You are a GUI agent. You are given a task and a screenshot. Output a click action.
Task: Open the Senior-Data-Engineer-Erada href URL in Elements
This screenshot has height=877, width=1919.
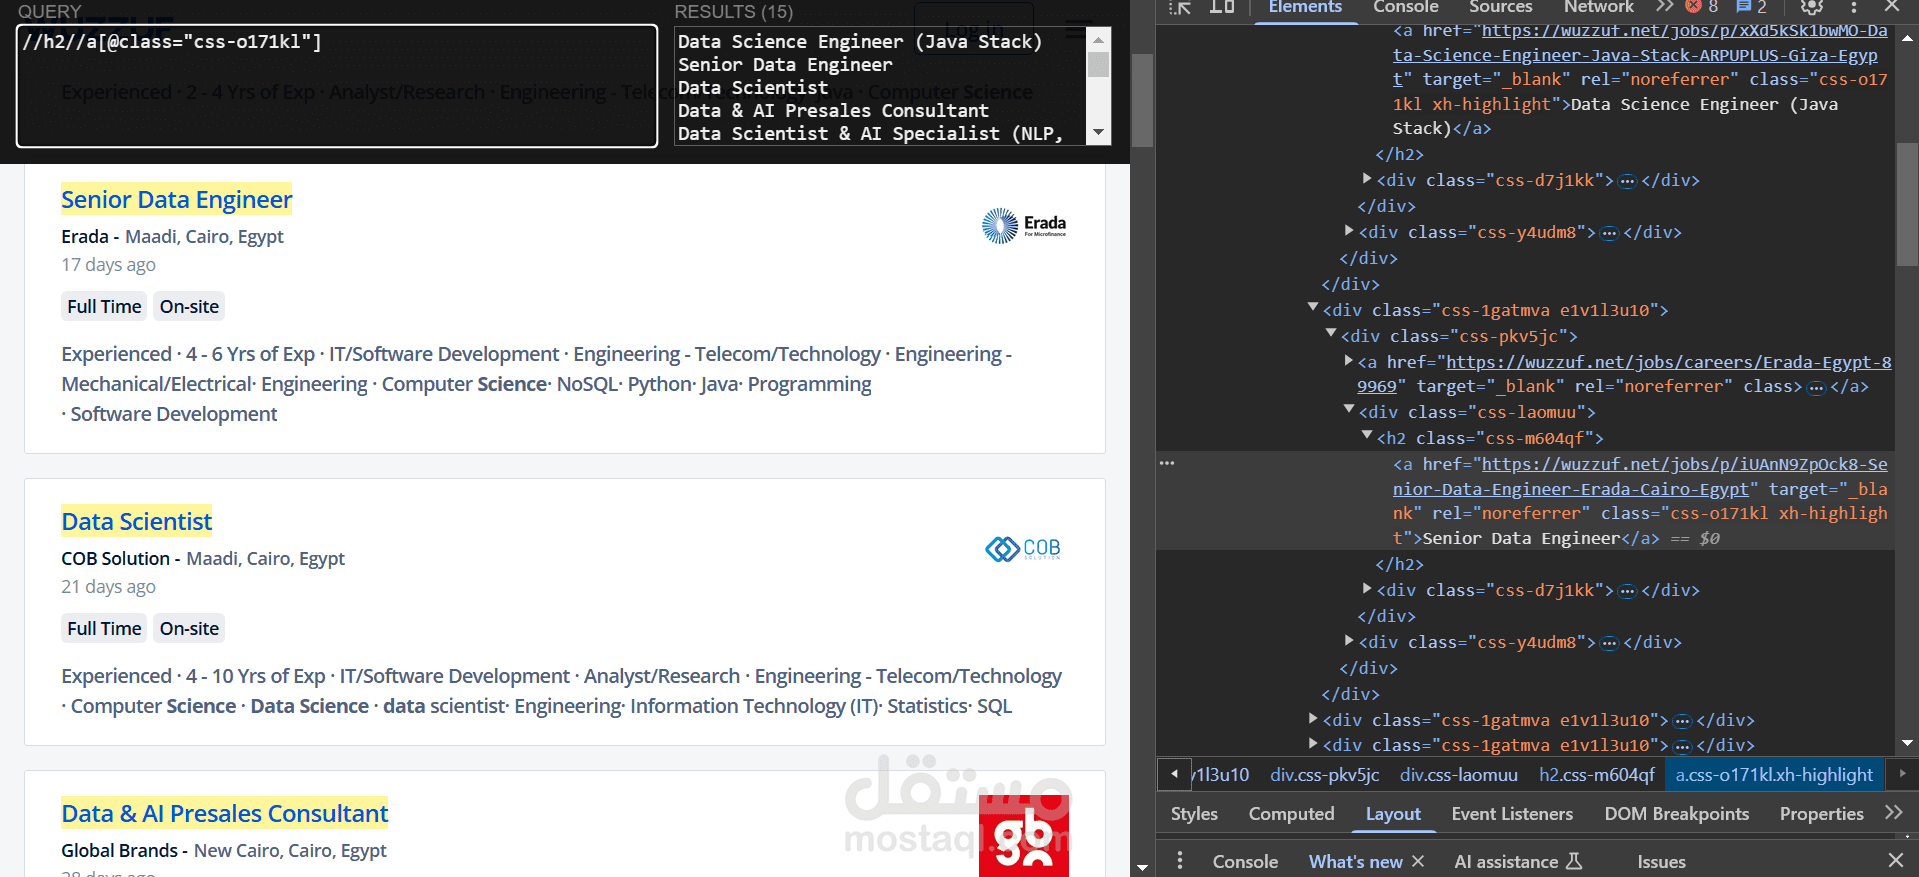pos(1640,477)
